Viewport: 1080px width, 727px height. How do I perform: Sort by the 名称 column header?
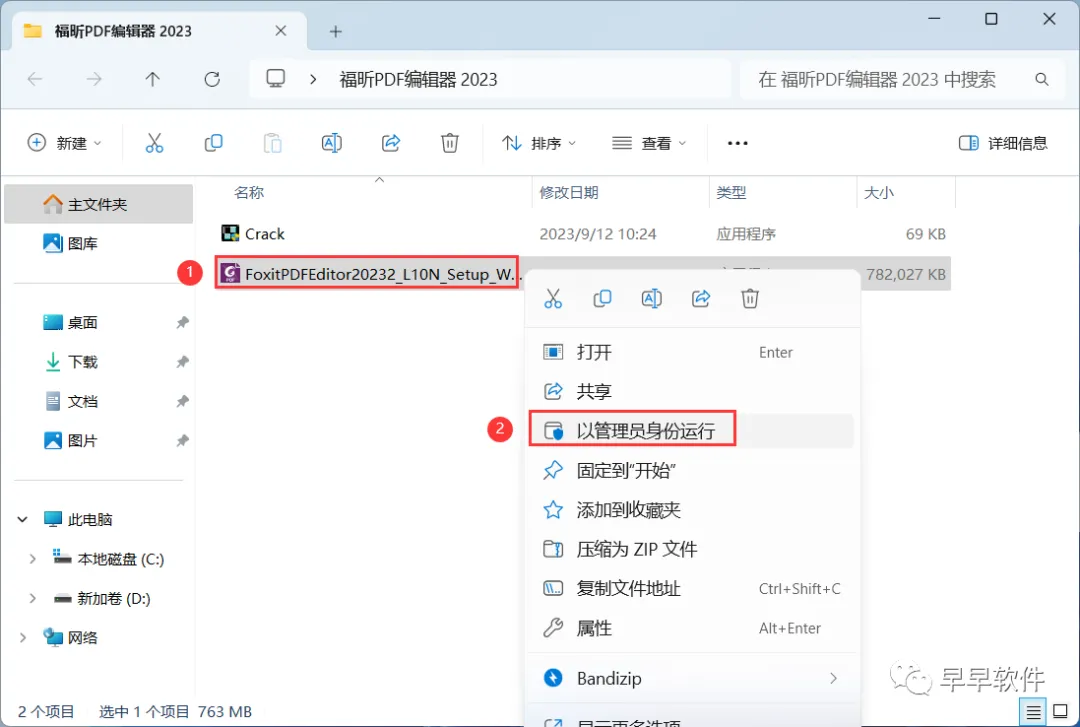249,192
